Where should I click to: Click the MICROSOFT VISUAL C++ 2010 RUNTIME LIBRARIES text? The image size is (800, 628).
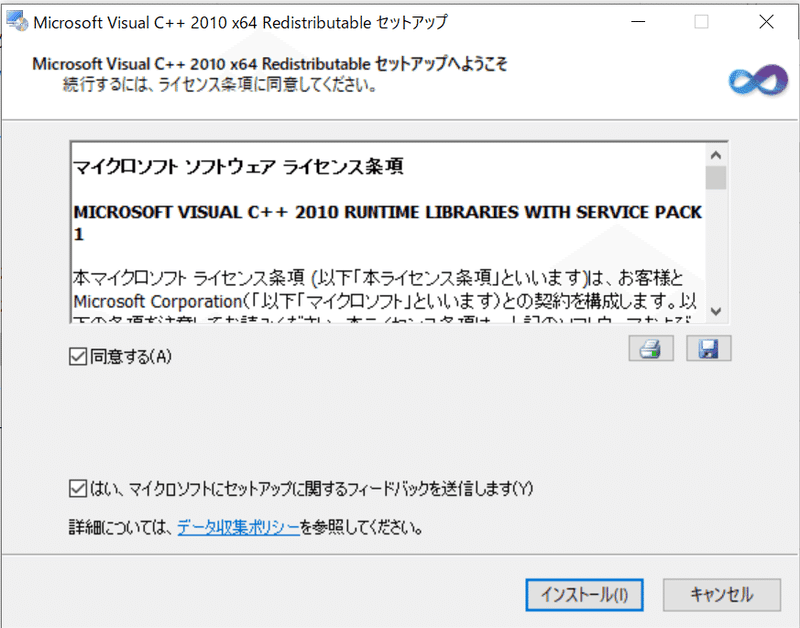tap(388, 223)
